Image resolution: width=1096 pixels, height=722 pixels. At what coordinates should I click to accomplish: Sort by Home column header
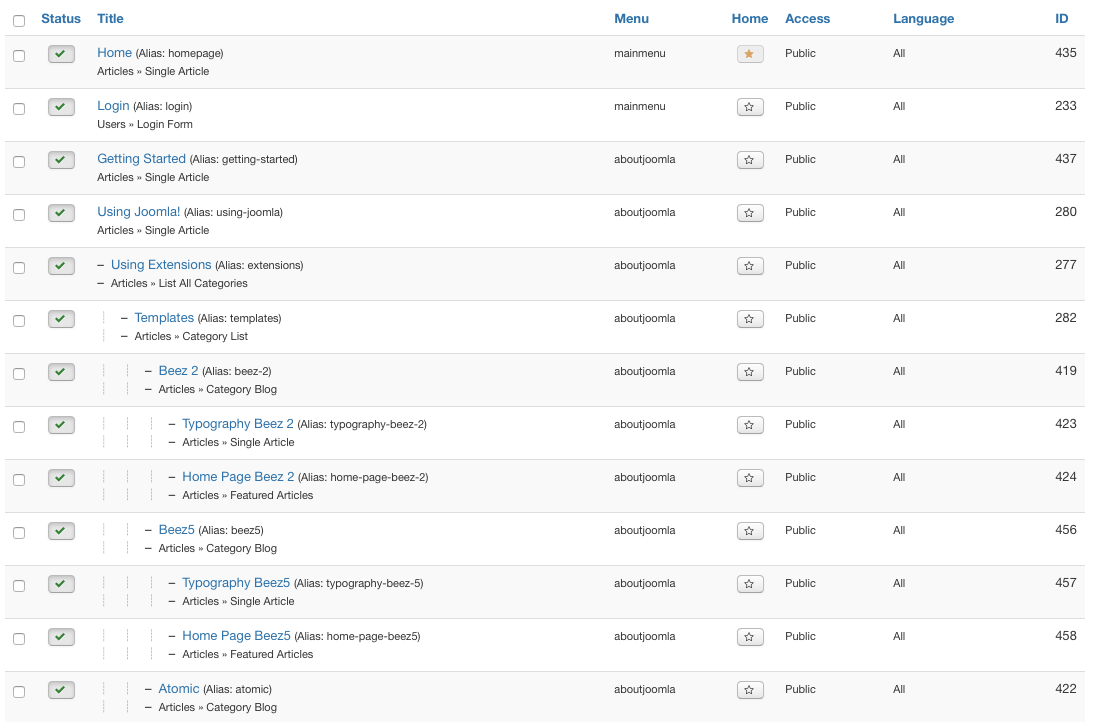[749, 19]
